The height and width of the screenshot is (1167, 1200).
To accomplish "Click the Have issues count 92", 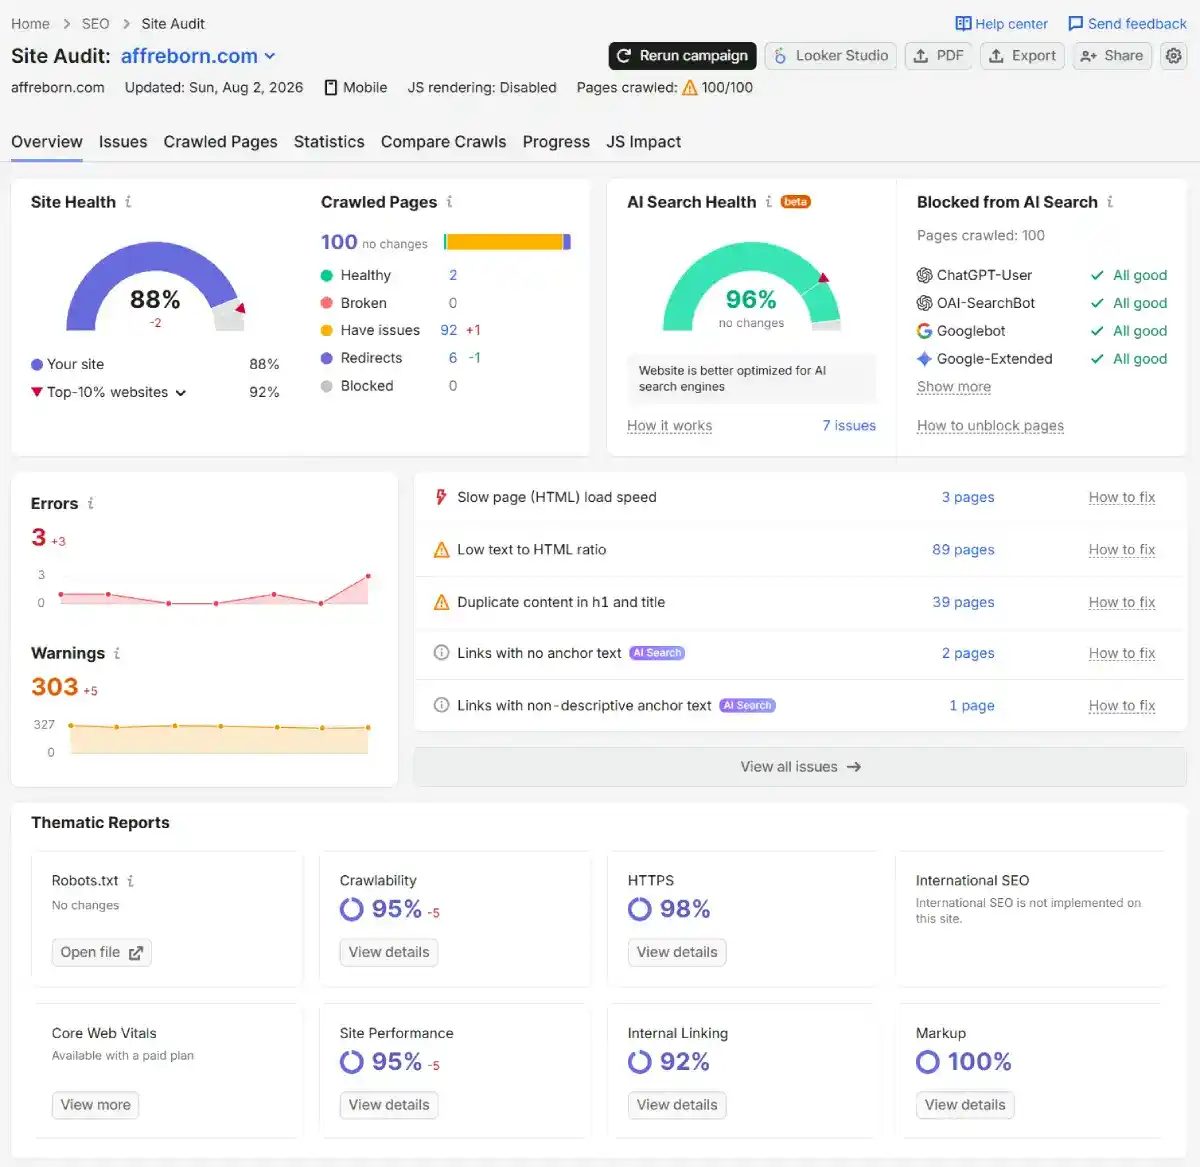I will (449, 330).
